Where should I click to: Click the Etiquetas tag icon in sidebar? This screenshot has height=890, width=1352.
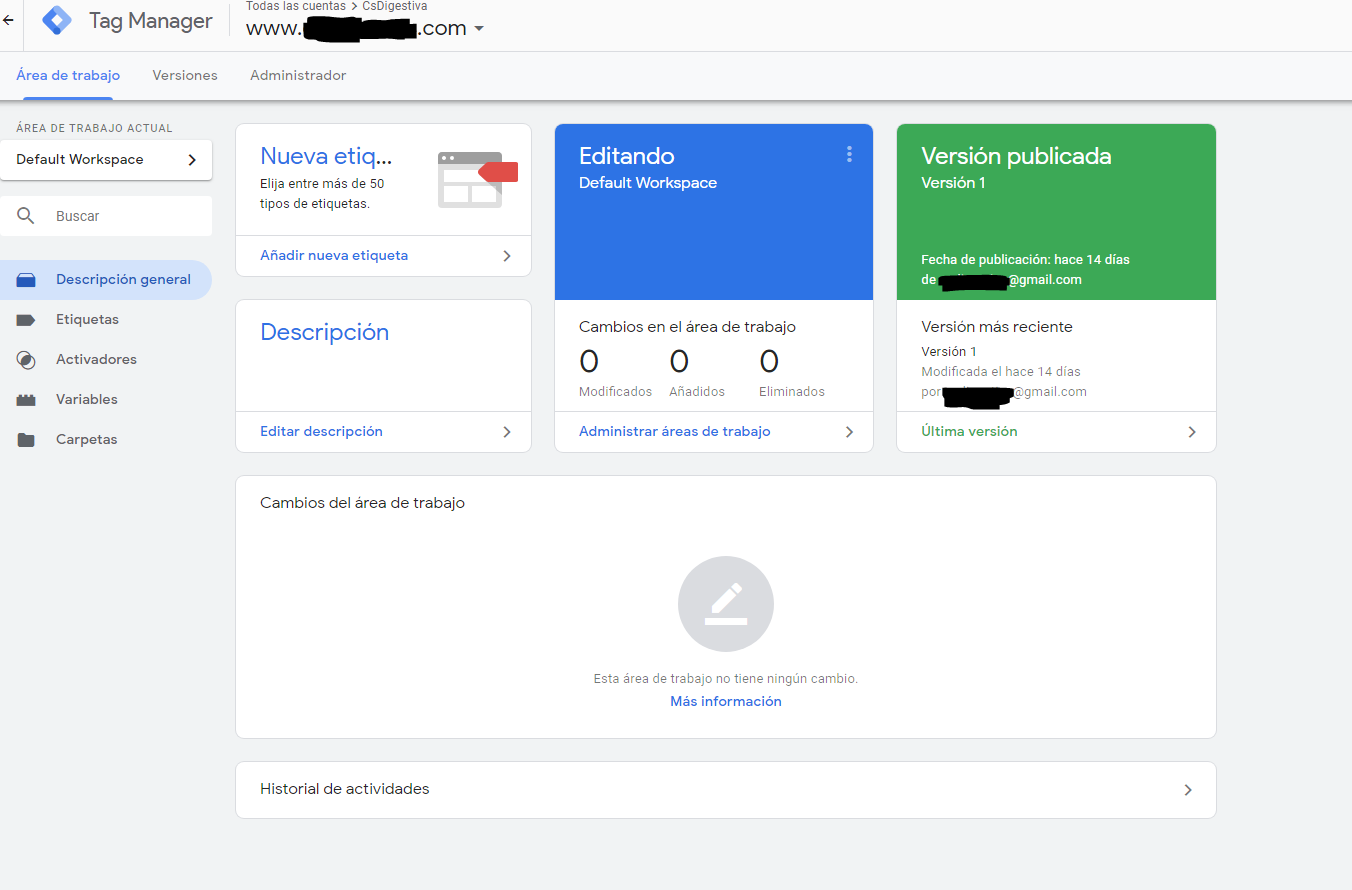(26, 320)
